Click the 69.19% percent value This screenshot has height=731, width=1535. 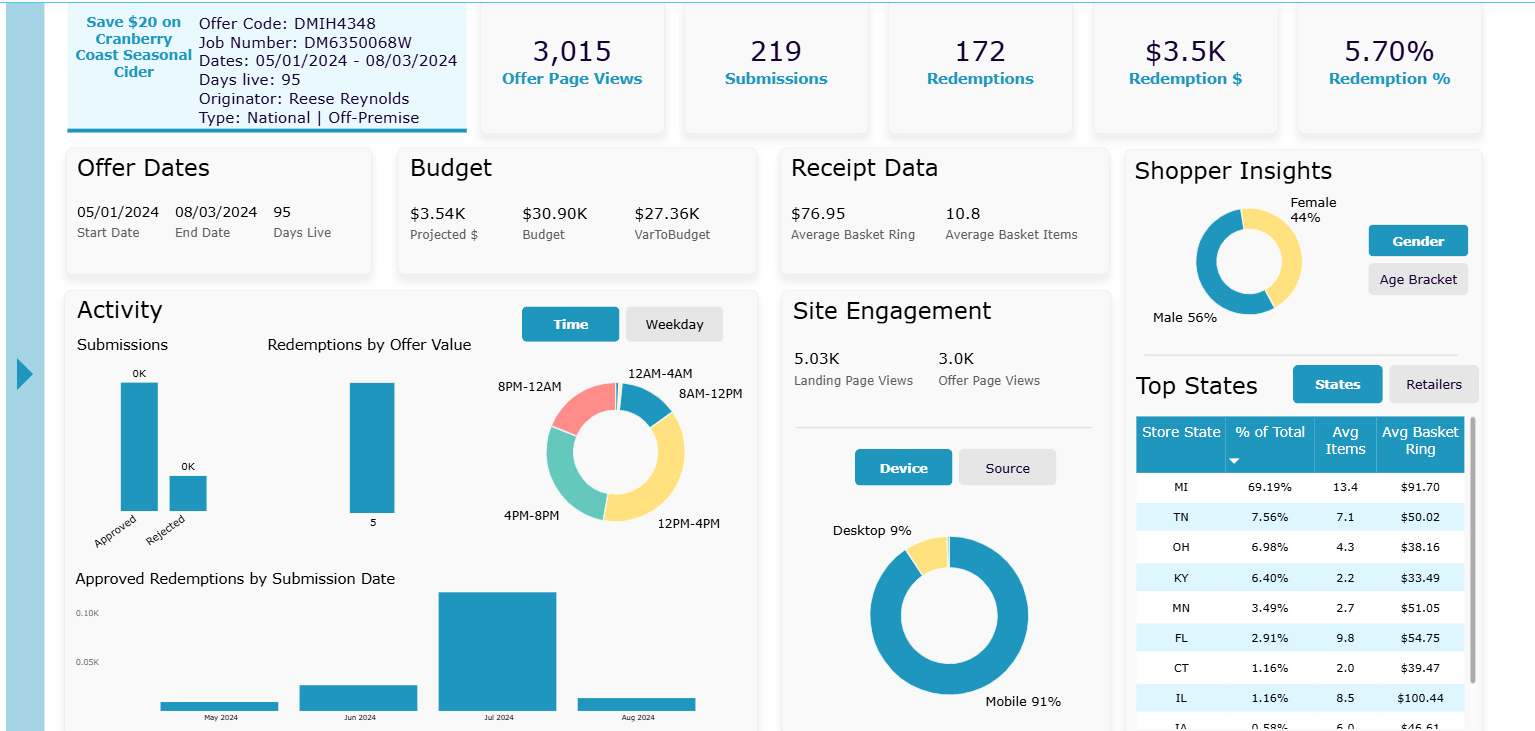(1270, 487)
